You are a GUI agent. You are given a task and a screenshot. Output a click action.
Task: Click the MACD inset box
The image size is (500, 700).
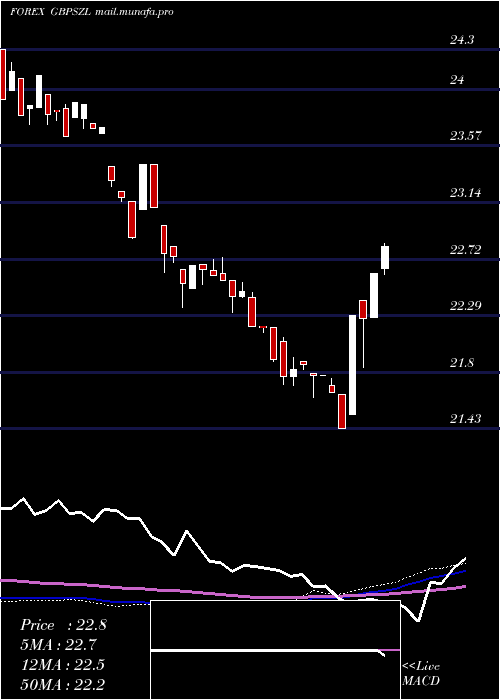[x=275, y=650]
